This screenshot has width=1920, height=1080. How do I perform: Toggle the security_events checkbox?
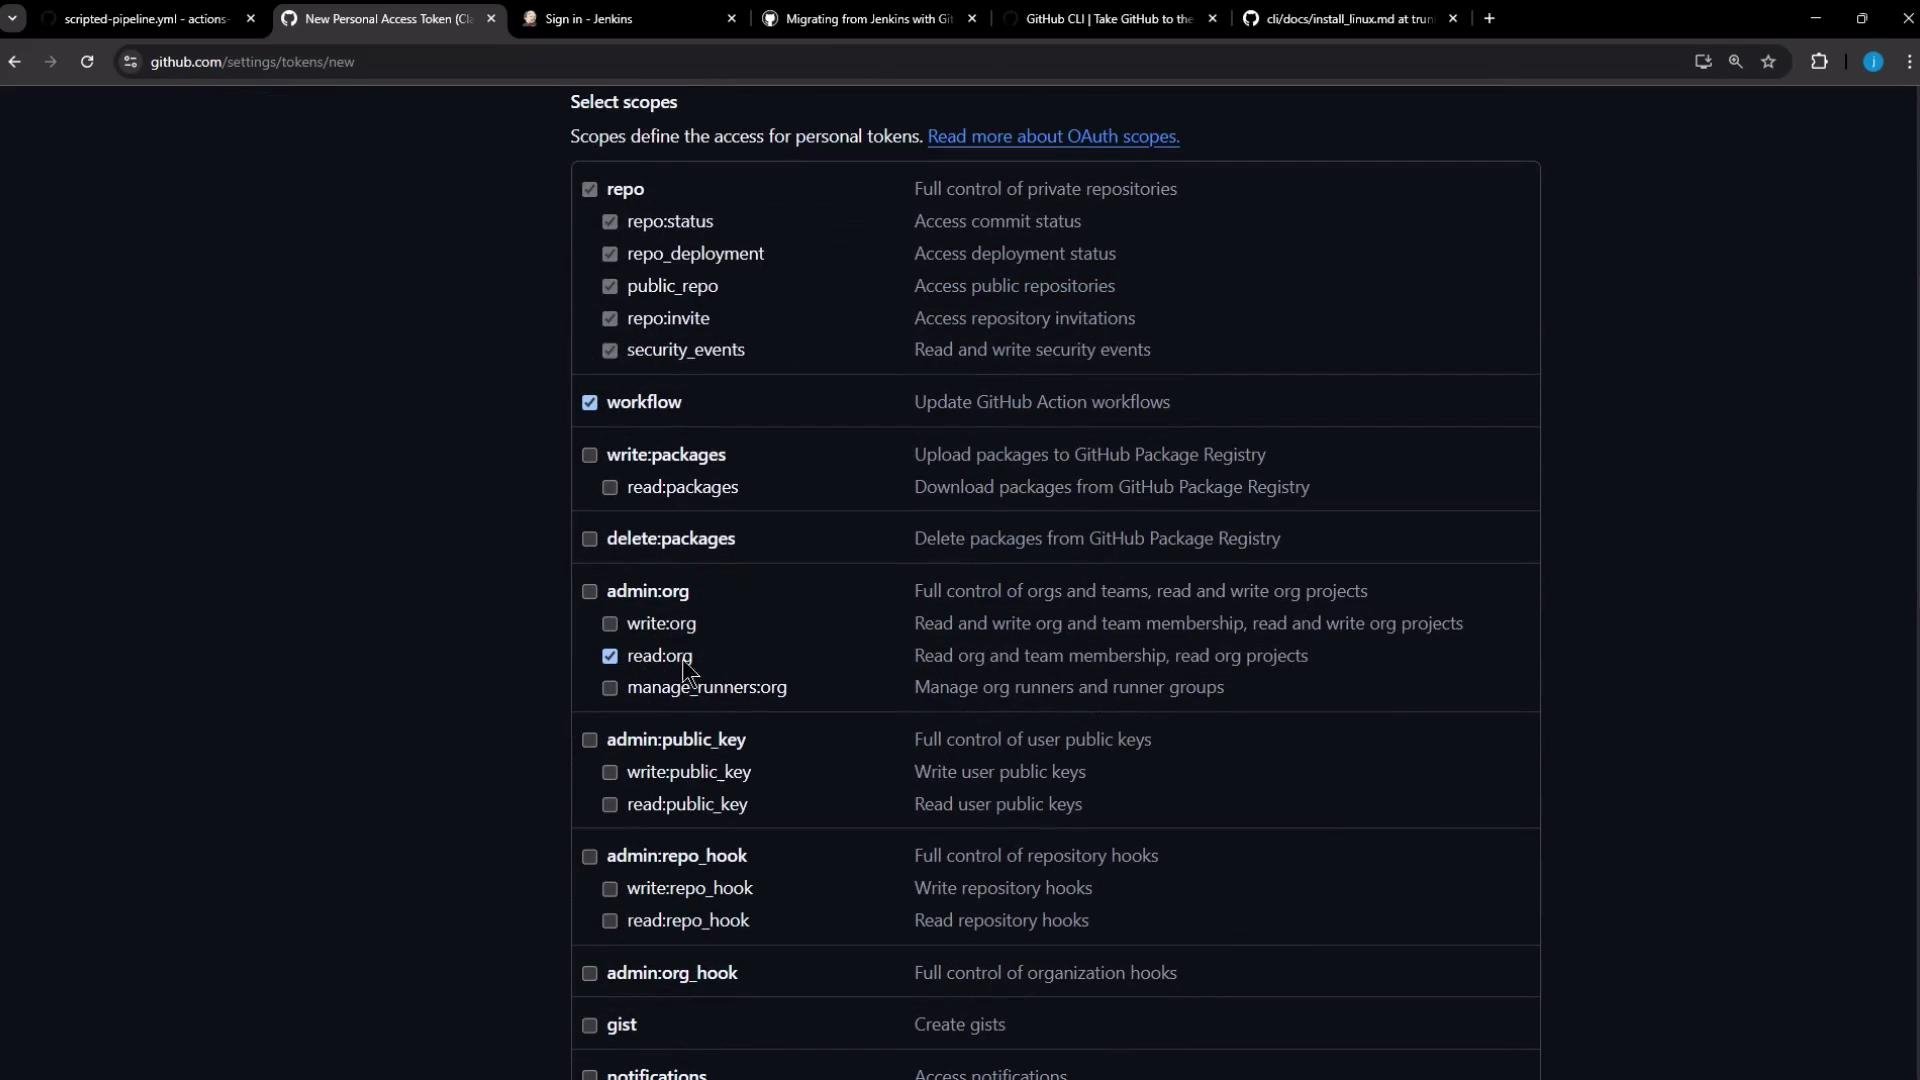pos(610,351)
